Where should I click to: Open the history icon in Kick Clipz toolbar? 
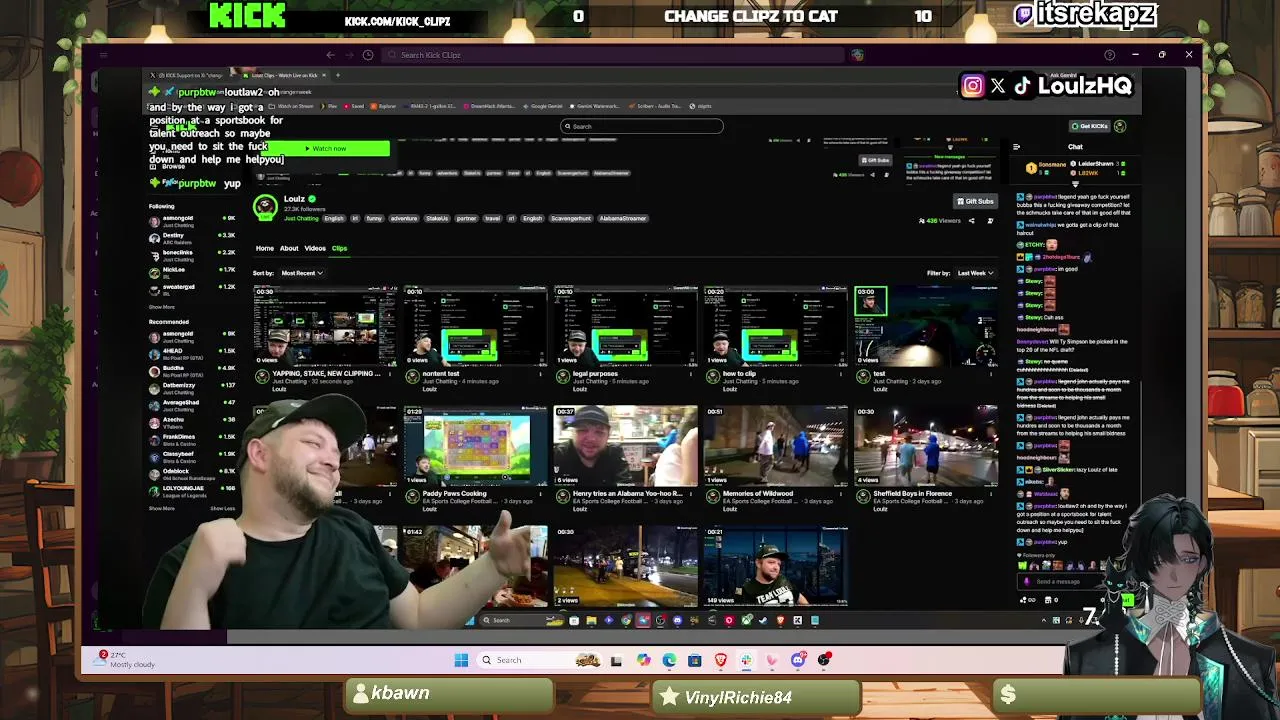pyautogui.click(x=368, y=55)
